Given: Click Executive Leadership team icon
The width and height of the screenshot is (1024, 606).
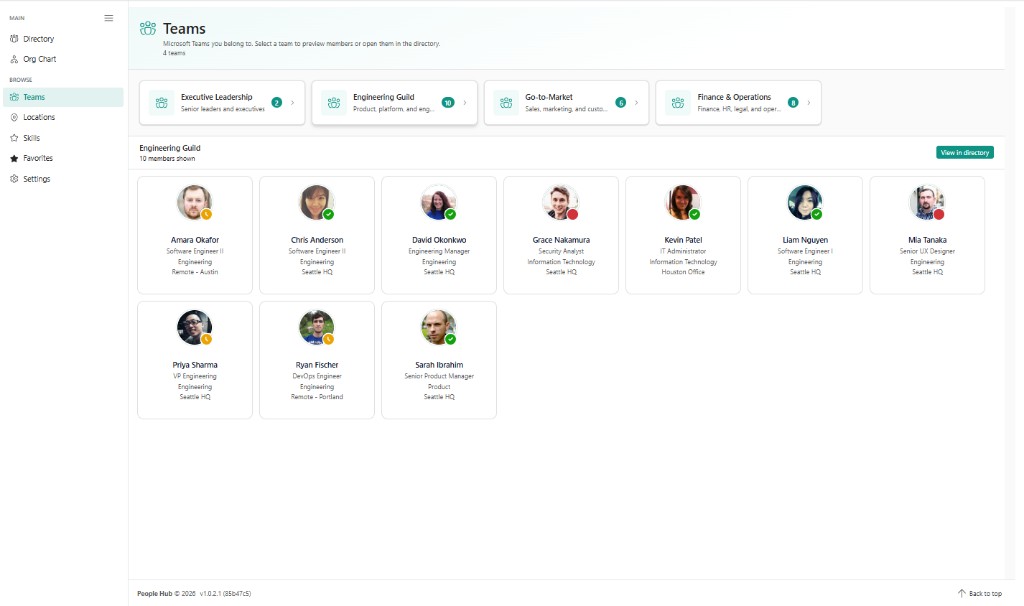Looking at the screenshot, I should pyautogui.click(x=161, y=103).
